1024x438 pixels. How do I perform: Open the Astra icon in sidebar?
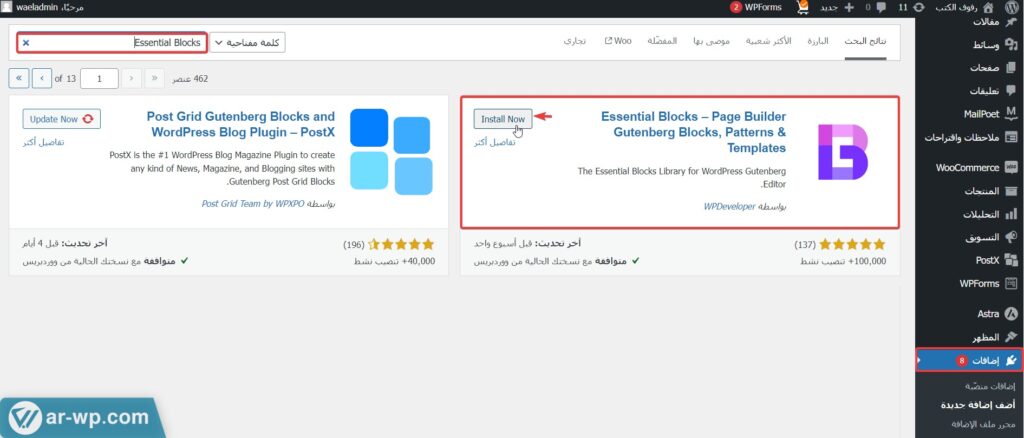pos(1011,313)
